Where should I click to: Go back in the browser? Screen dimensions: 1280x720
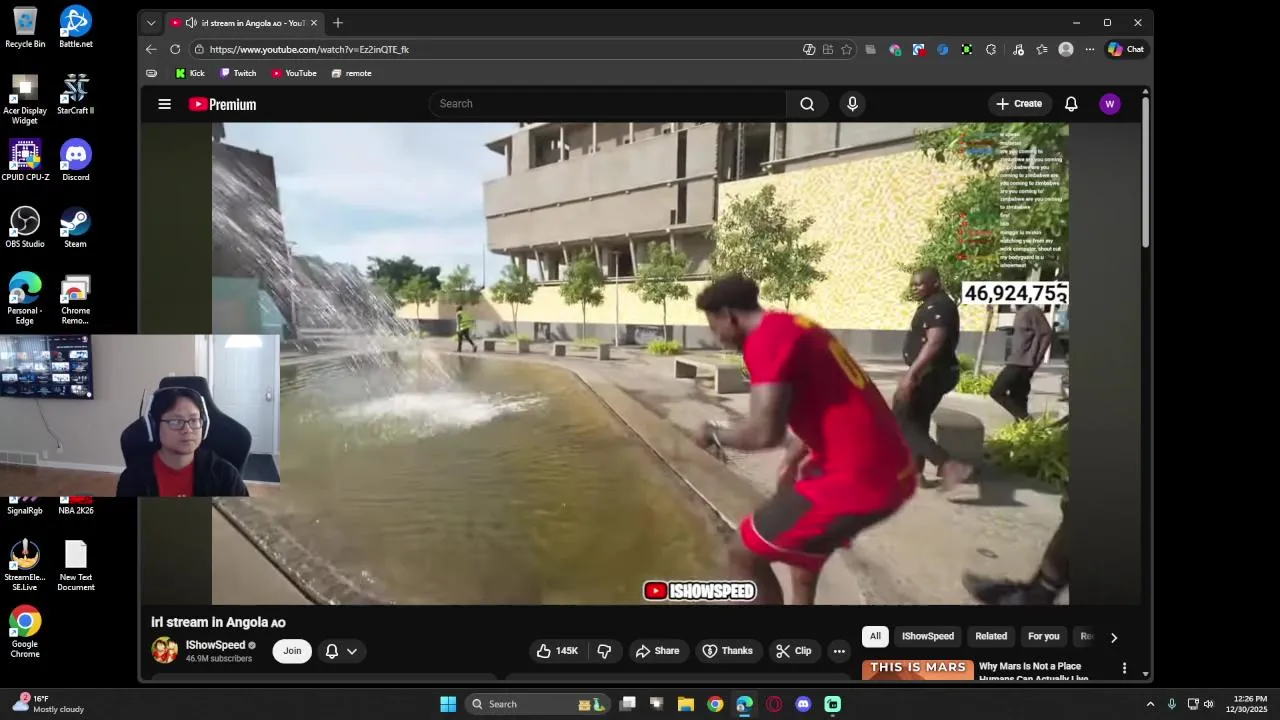click(151, 49)
